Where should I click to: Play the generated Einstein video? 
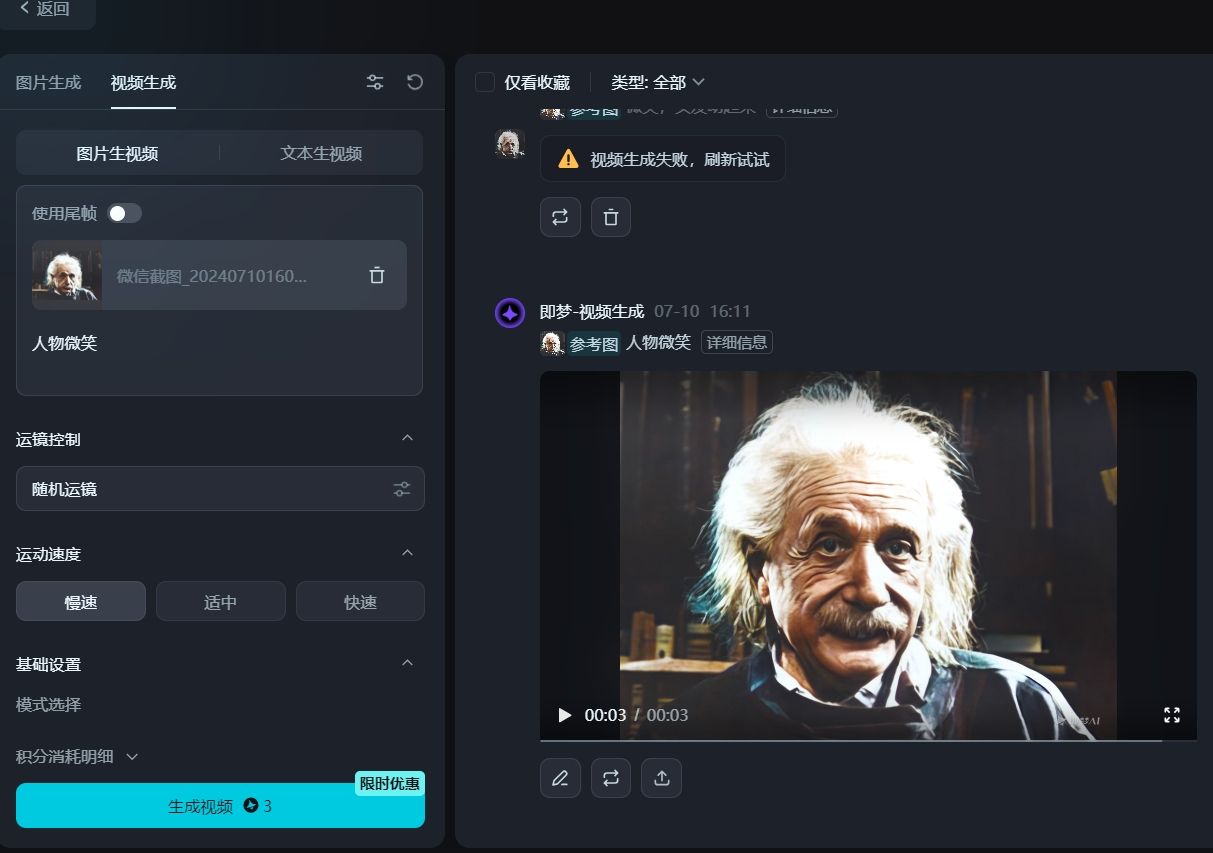tap(563, 714)
